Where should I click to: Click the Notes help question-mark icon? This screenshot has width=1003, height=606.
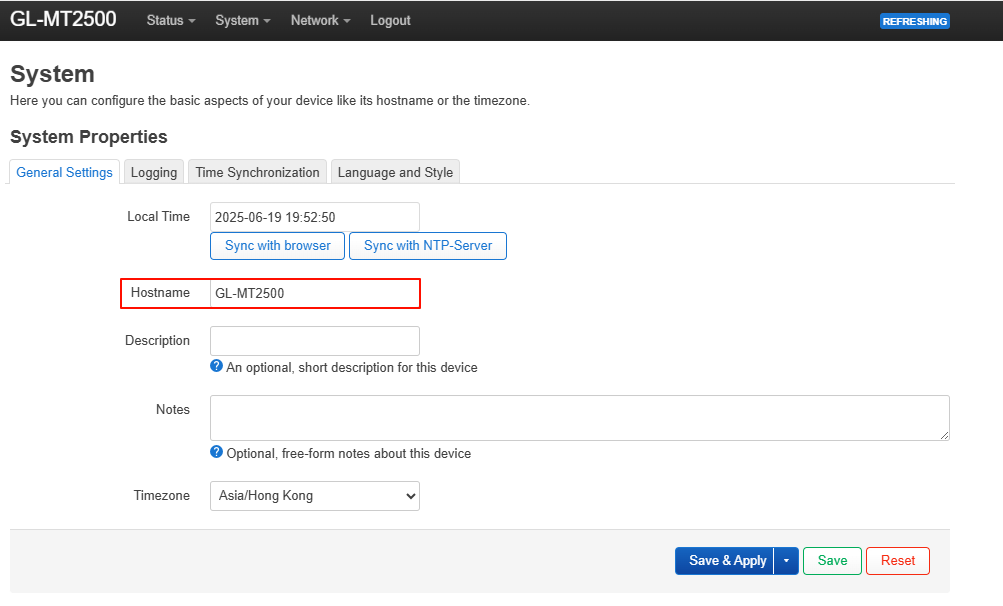(x=216, y=452)
